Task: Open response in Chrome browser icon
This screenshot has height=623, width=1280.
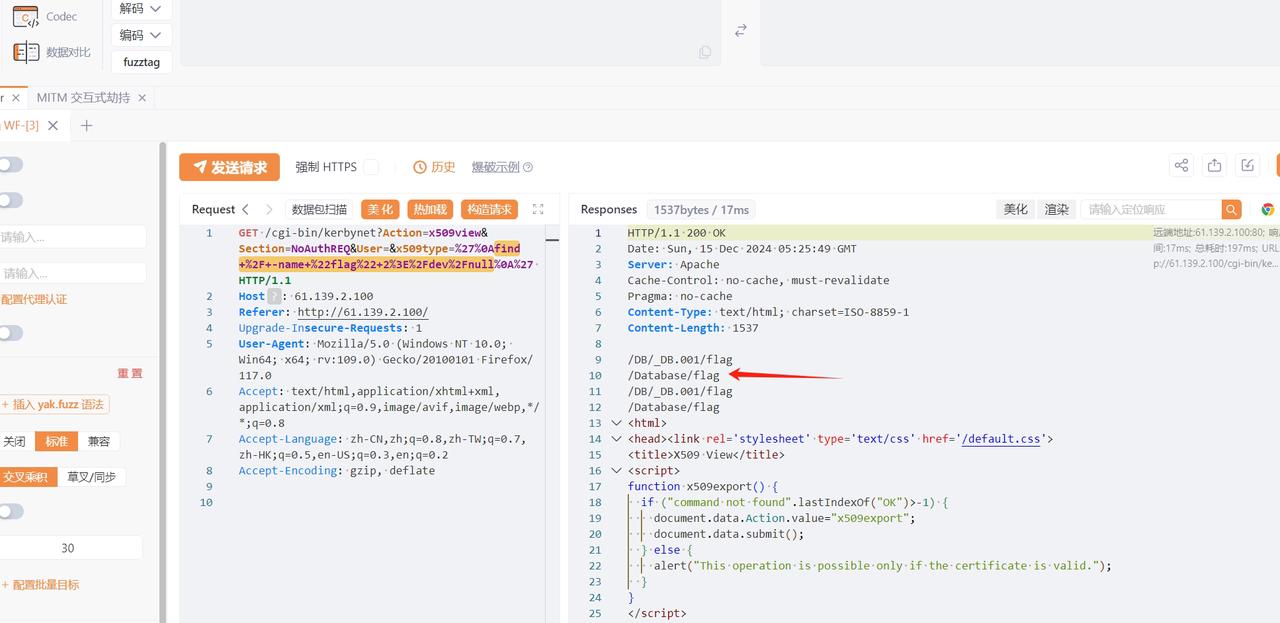Action: click(x=1267, y=209)
